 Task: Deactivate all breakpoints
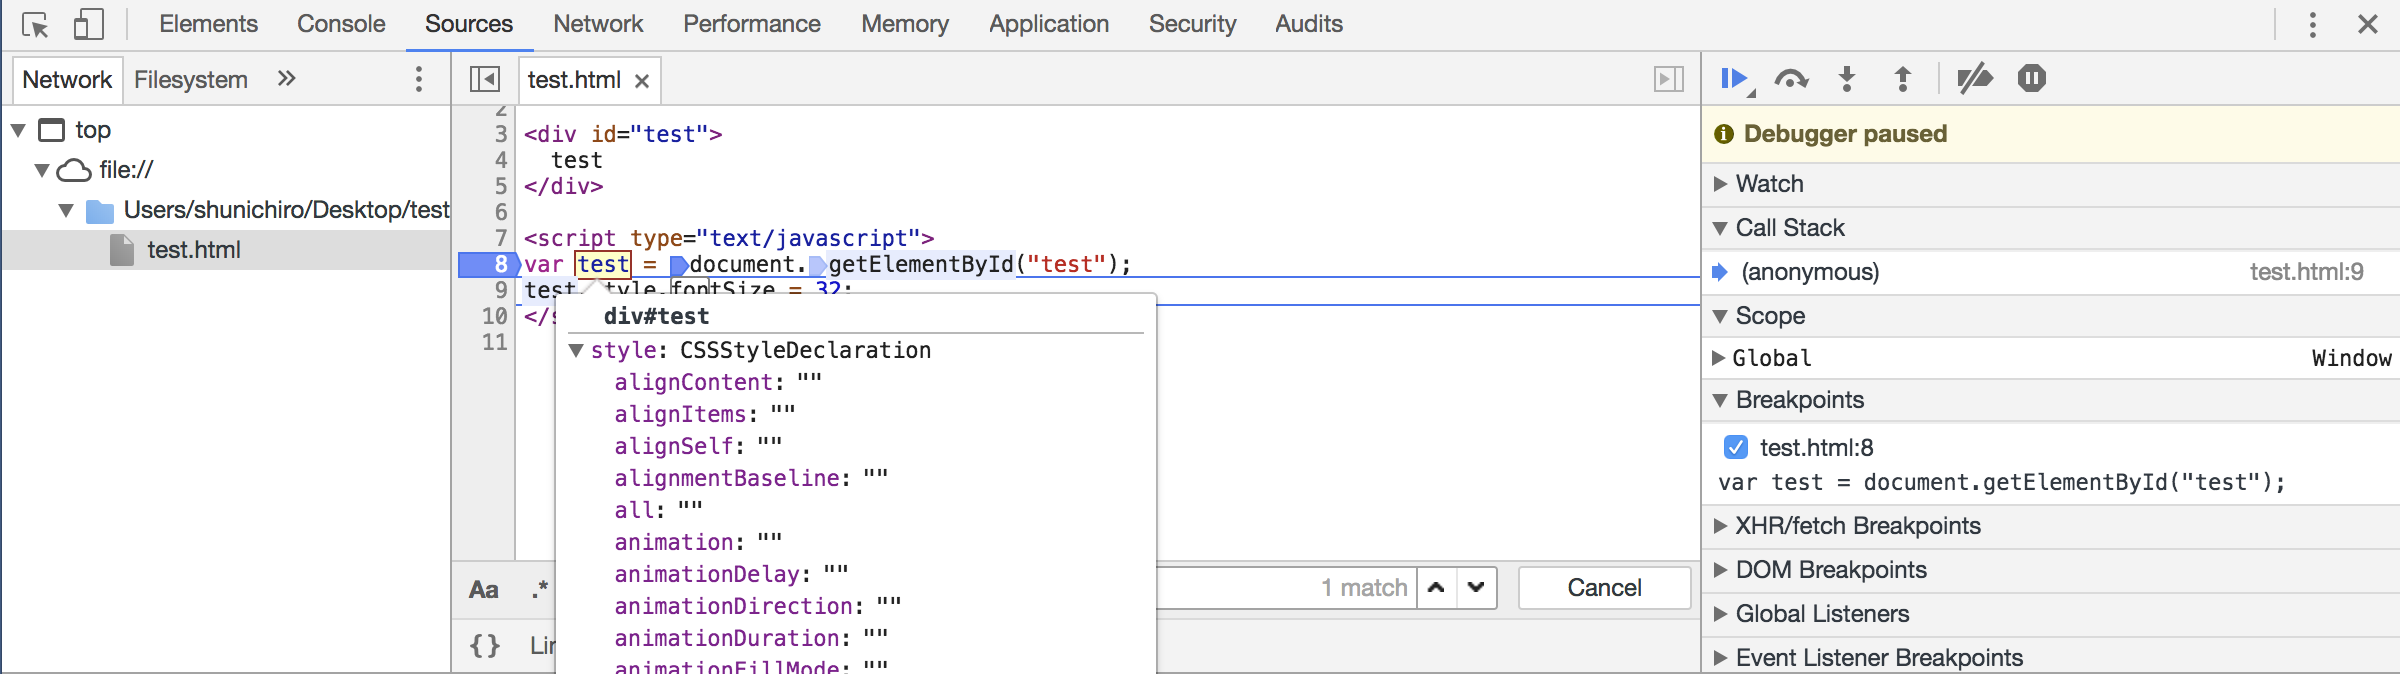(1975, 78)
